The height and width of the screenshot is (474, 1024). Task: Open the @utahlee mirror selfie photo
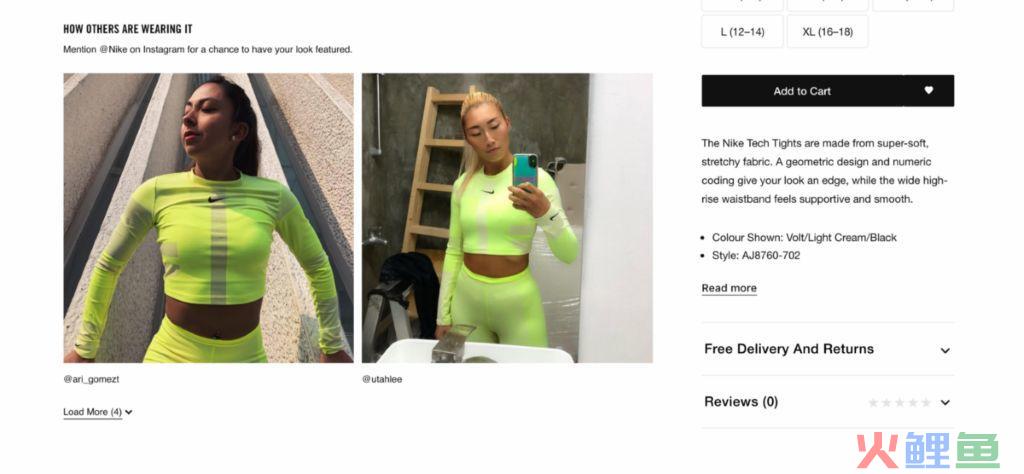[507, 217]
